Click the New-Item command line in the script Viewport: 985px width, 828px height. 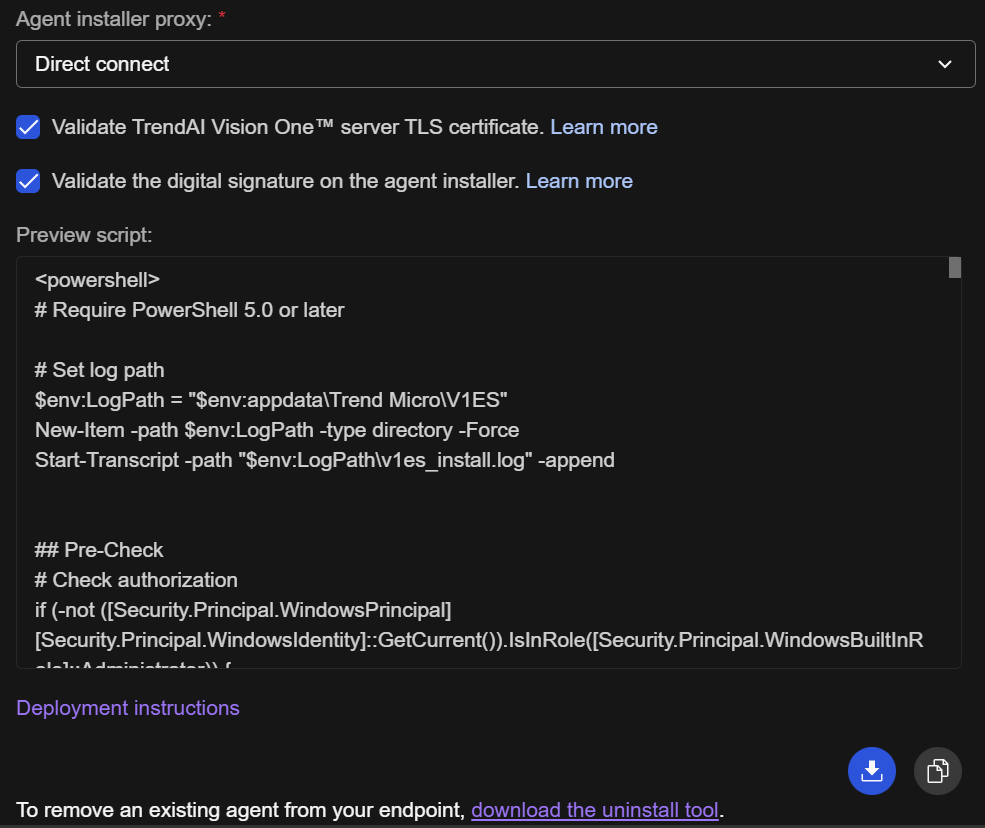coord(276,430)
